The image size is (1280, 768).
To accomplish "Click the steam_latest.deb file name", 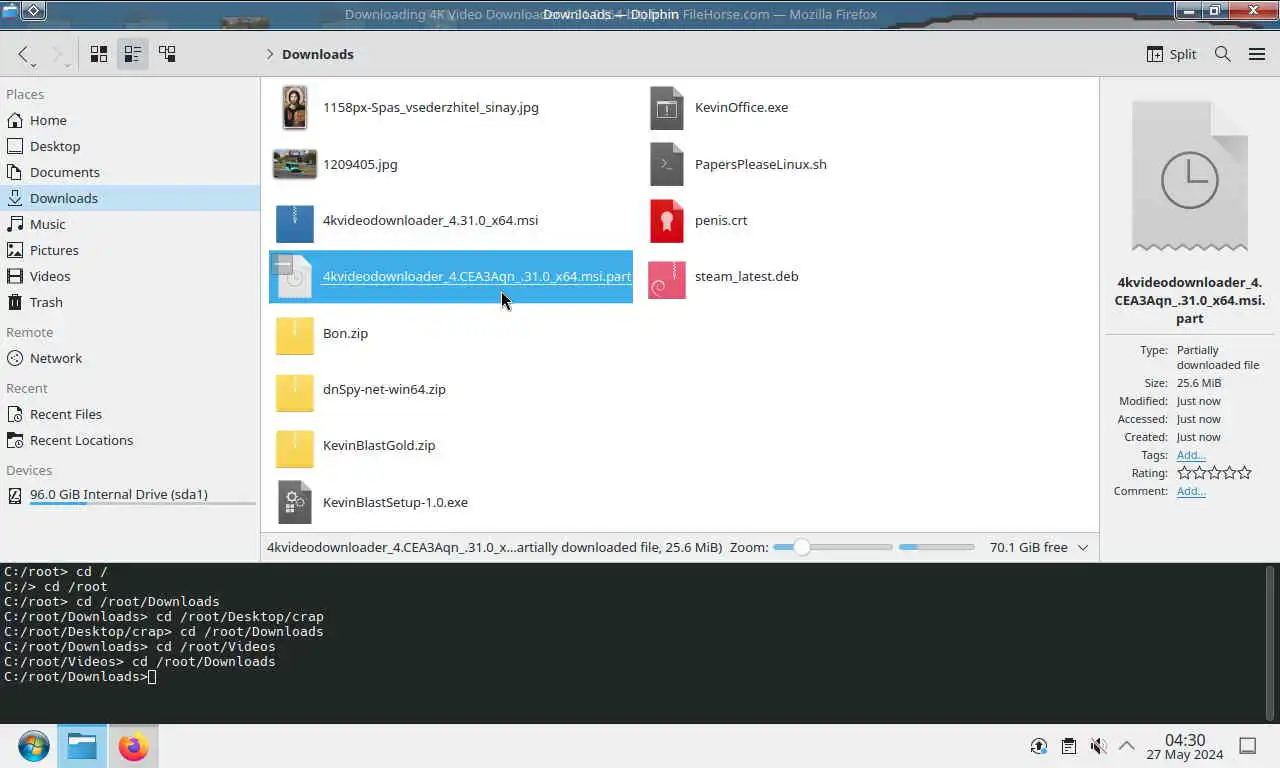I will tap(746, 276).
